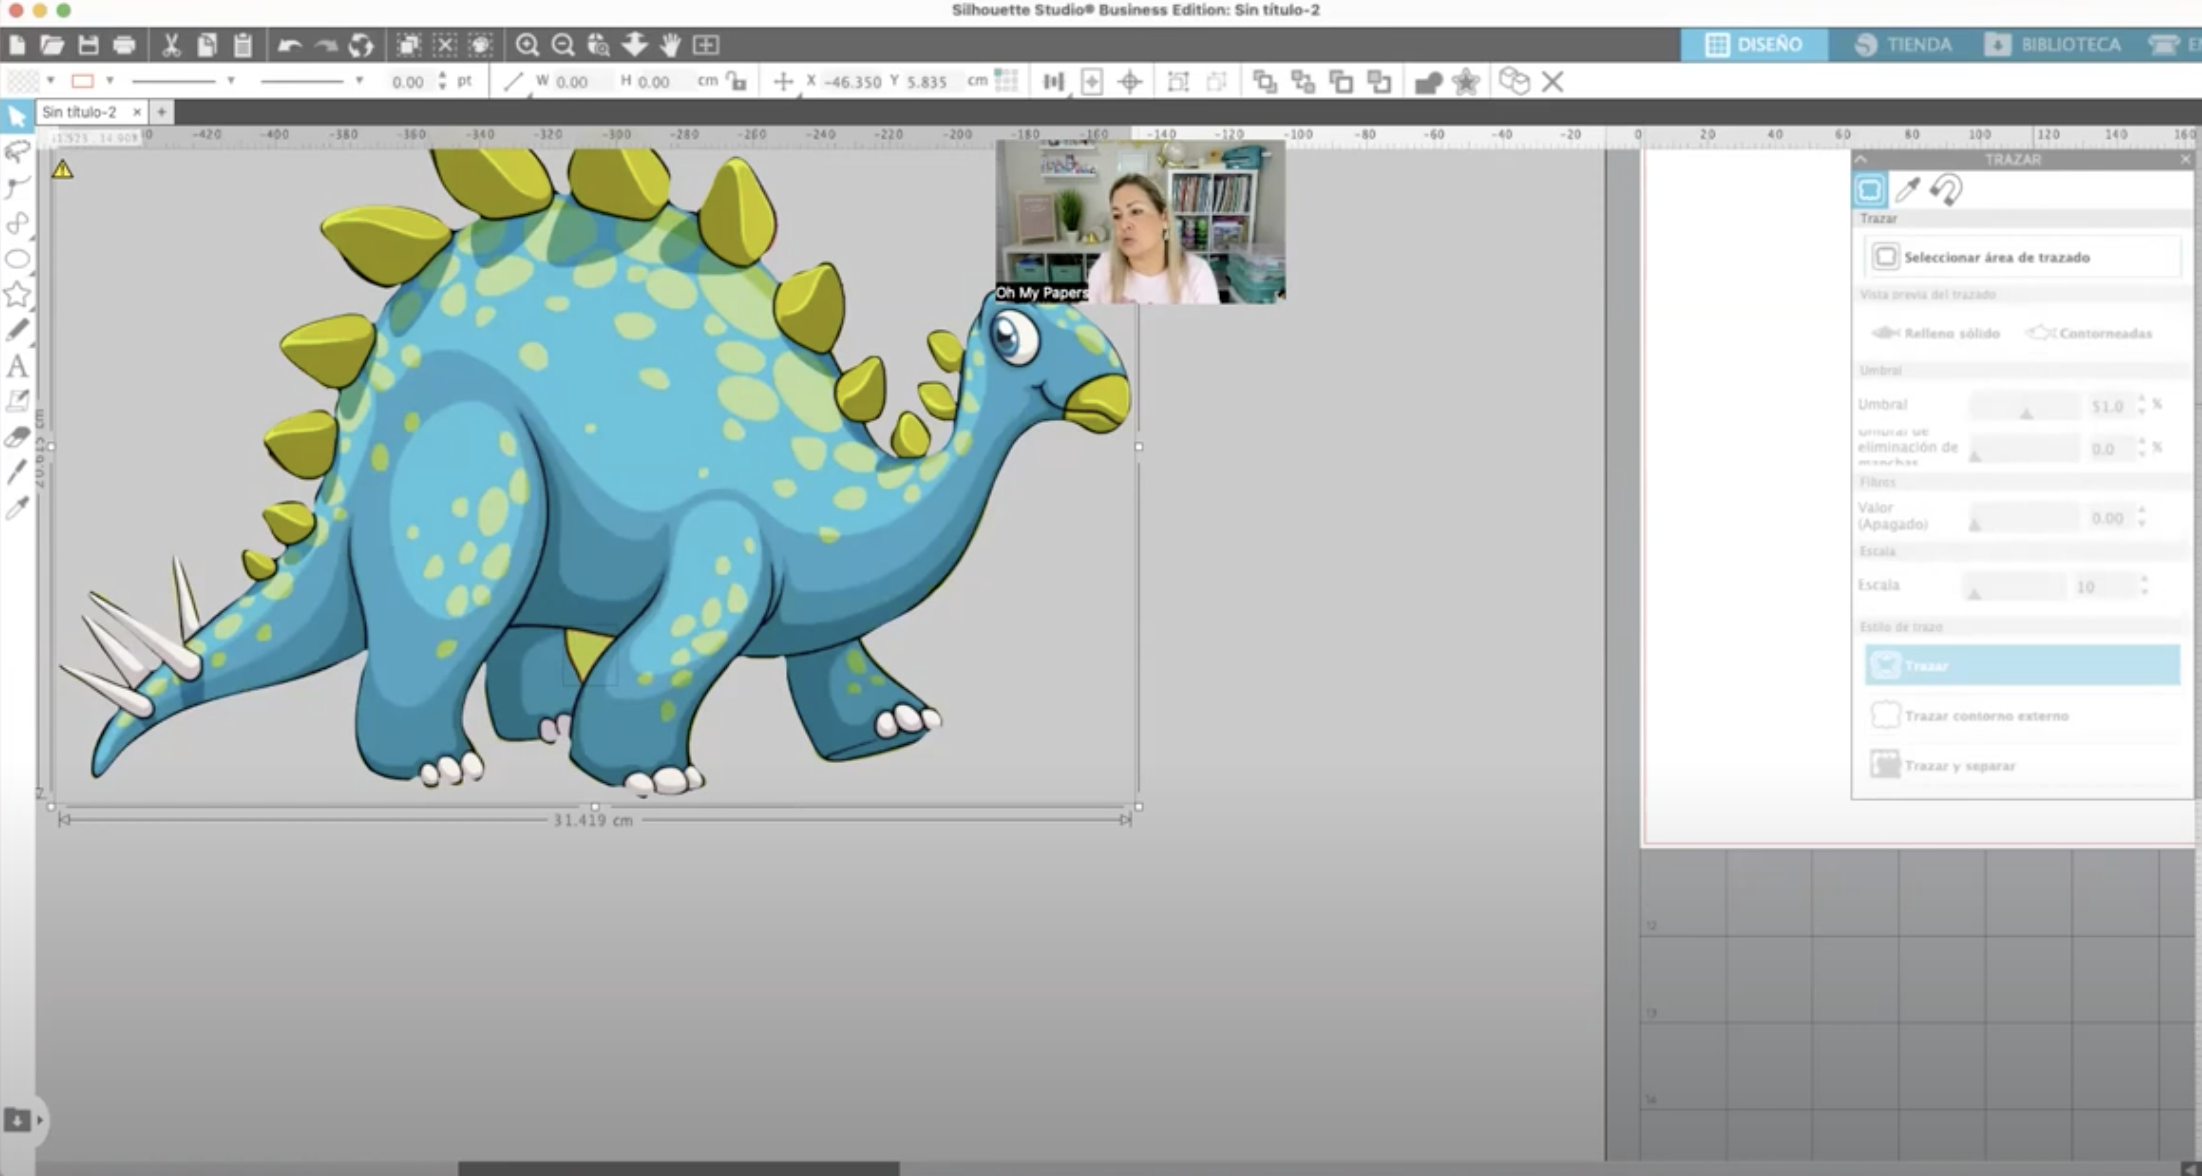The width and height of the screenshot is (2202, 1176).
Task: Adjust Umbral value stepper
Action: coord(2142,405)
